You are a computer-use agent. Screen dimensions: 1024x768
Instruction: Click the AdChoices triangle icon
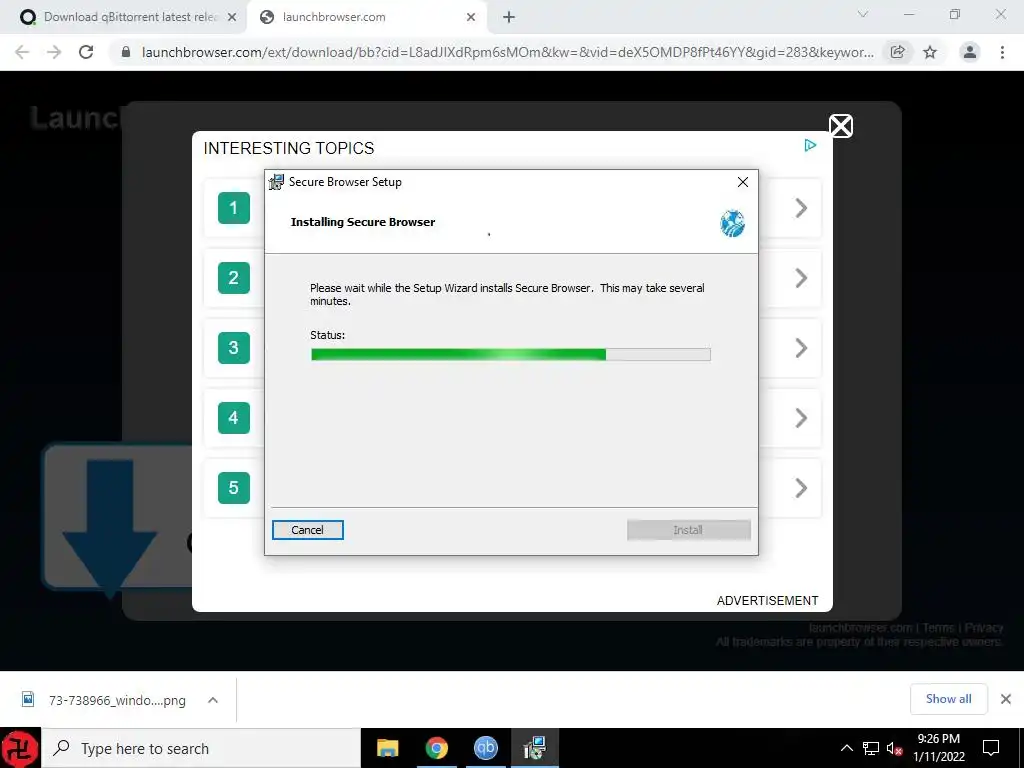[x=810, y=145]
